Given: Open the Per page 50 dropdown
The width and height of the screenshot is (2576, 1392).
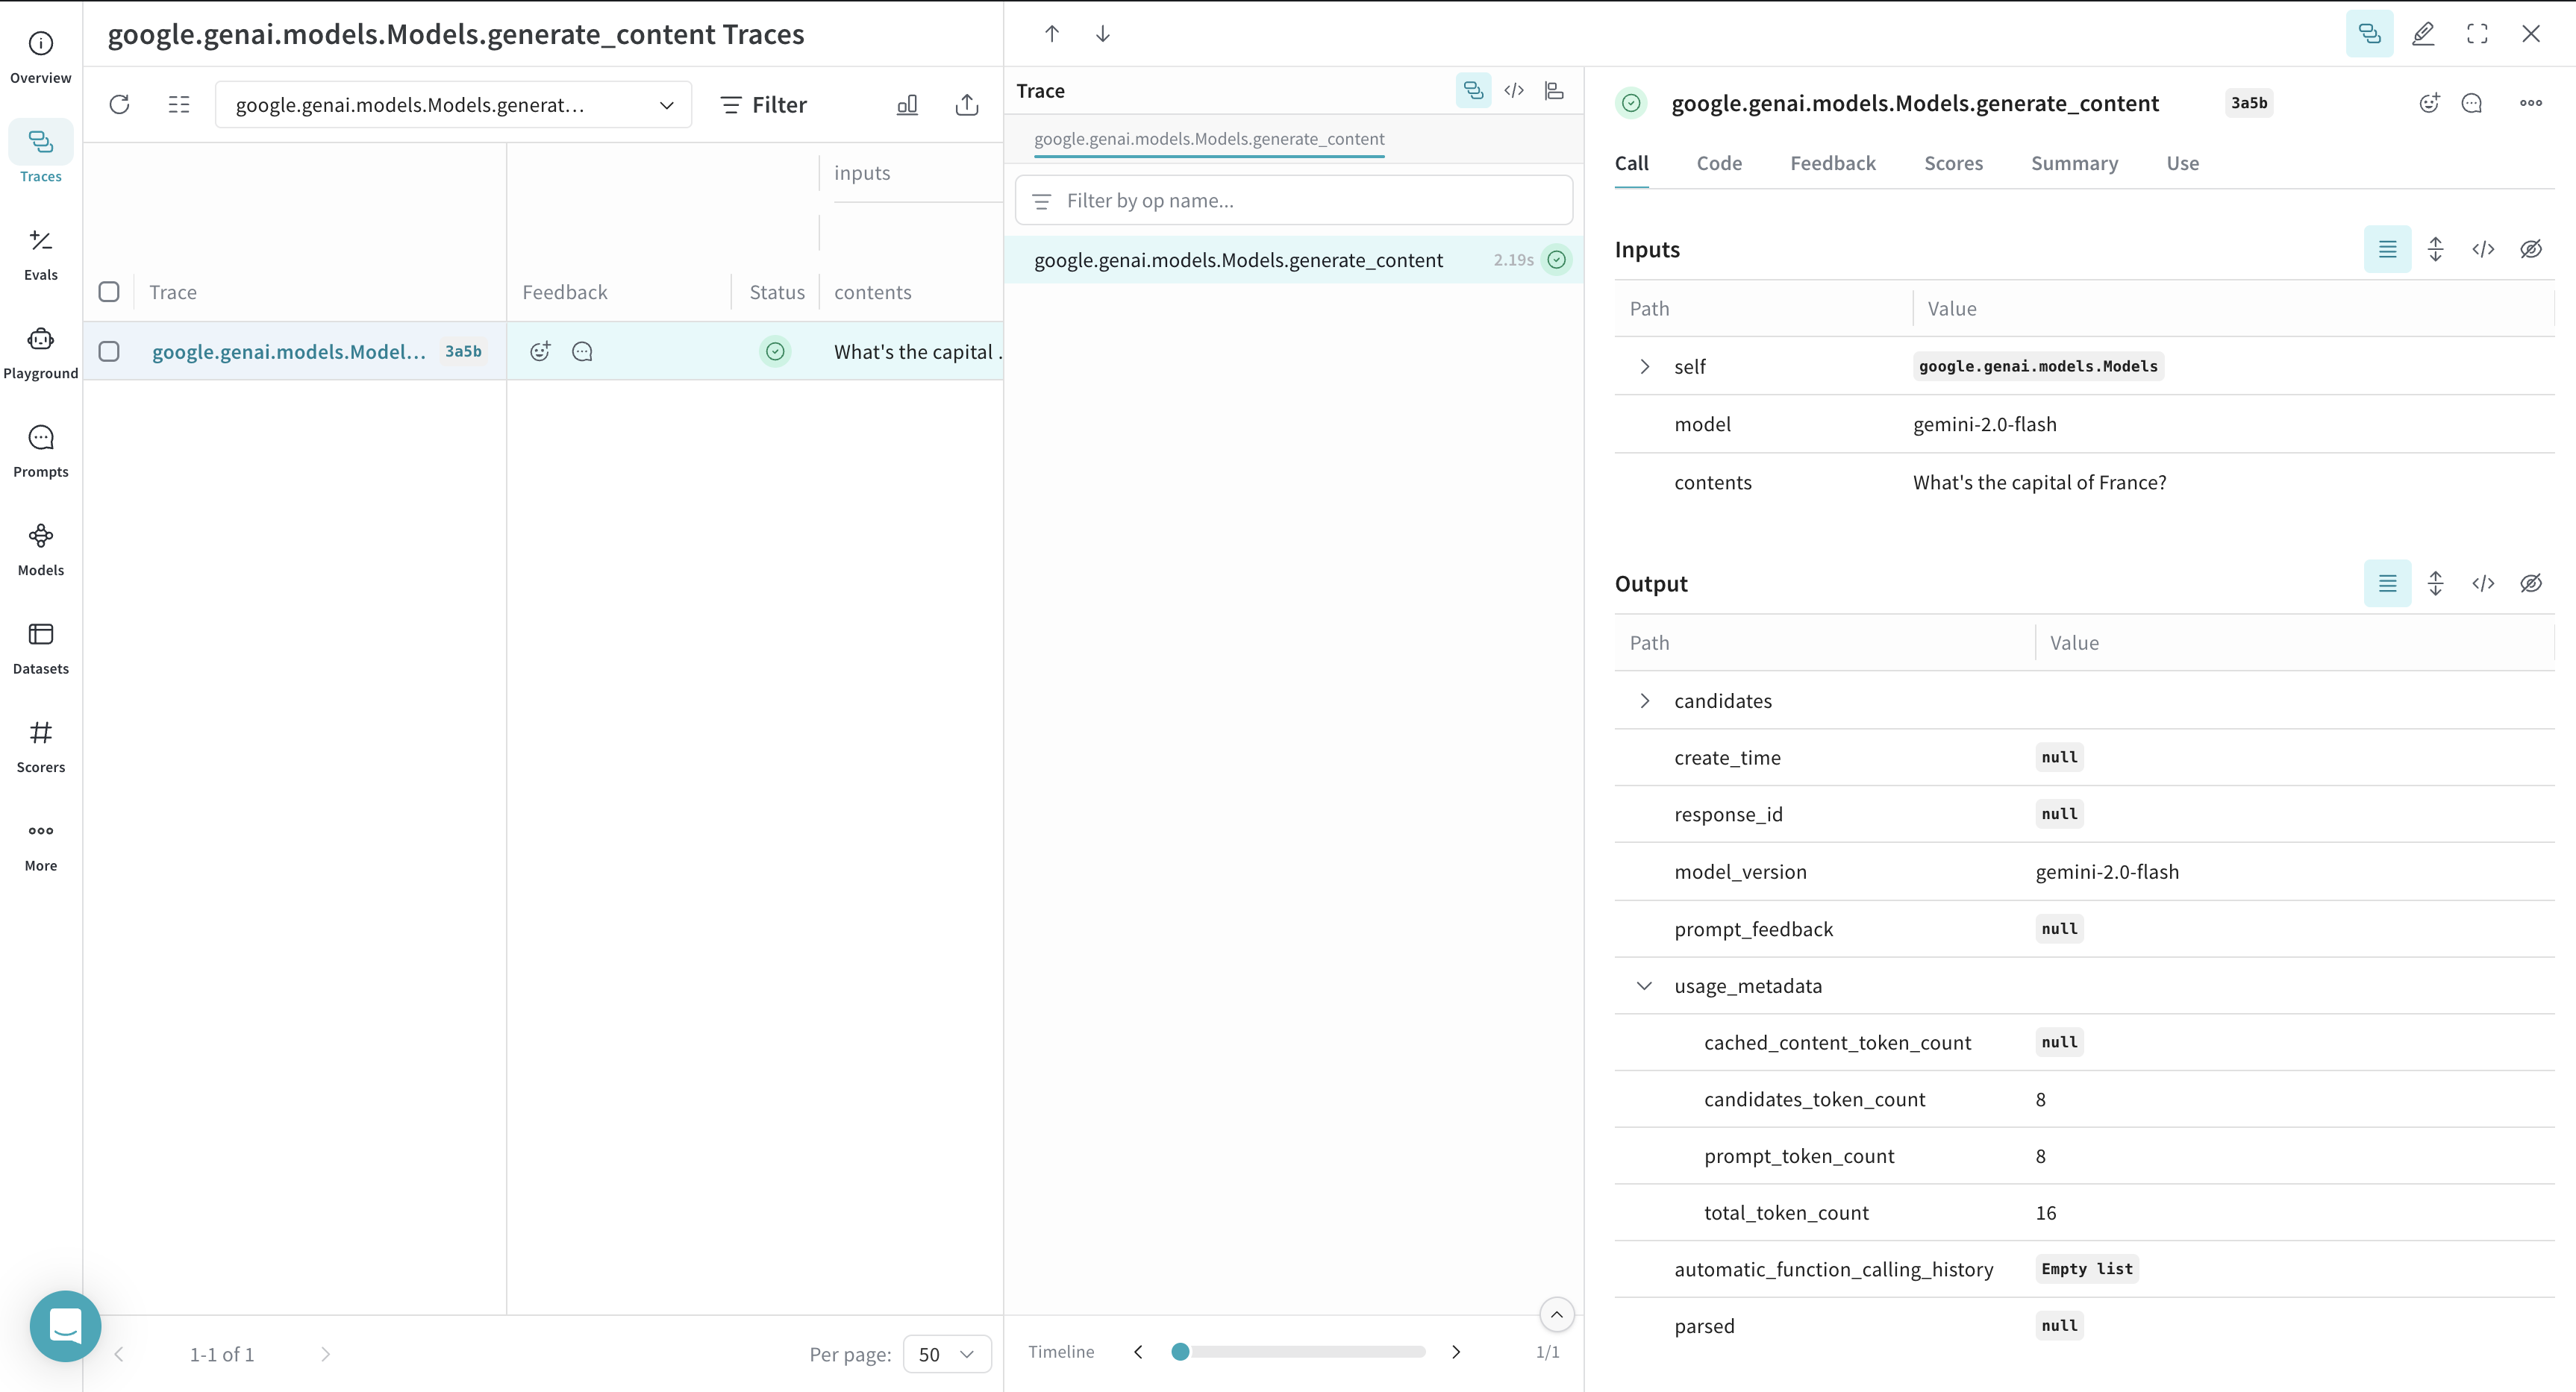Looking at the screenshot, I should [946, 1354].
